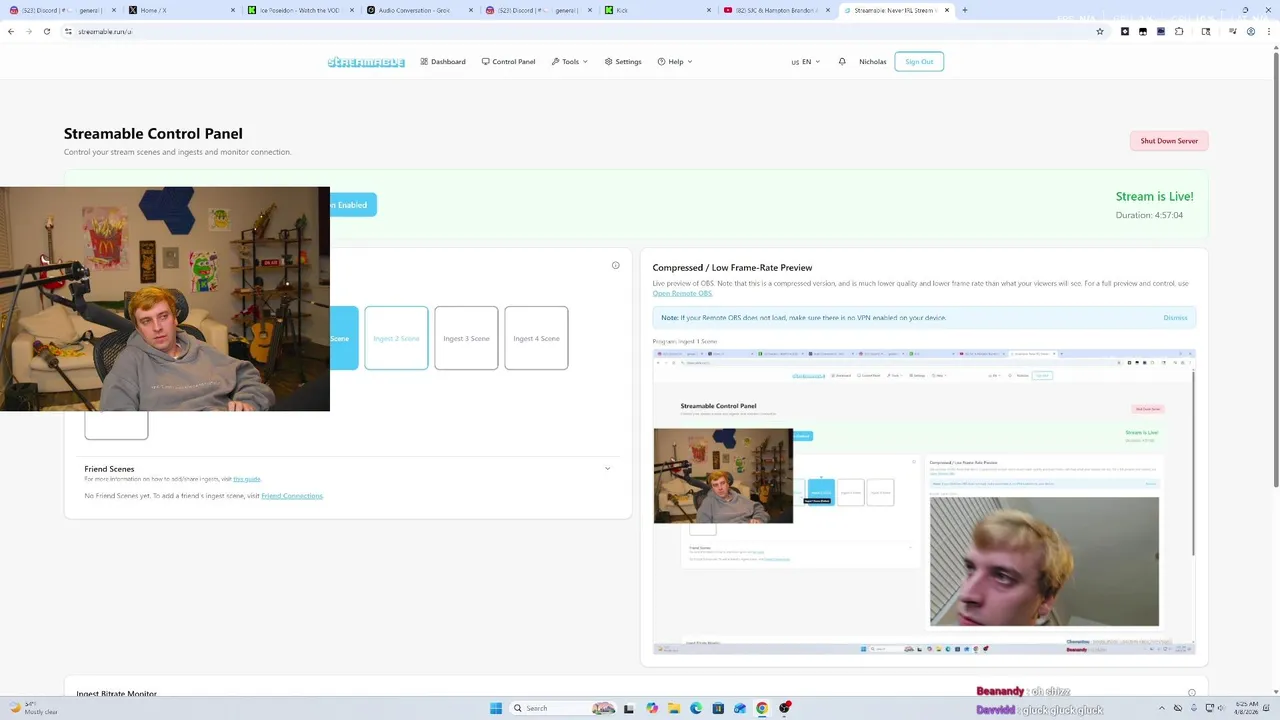Image resolution: width=1280 pixels, height=720 pixels.
Task: Click the Streamable logo in the header
Action: coord(366,62)
